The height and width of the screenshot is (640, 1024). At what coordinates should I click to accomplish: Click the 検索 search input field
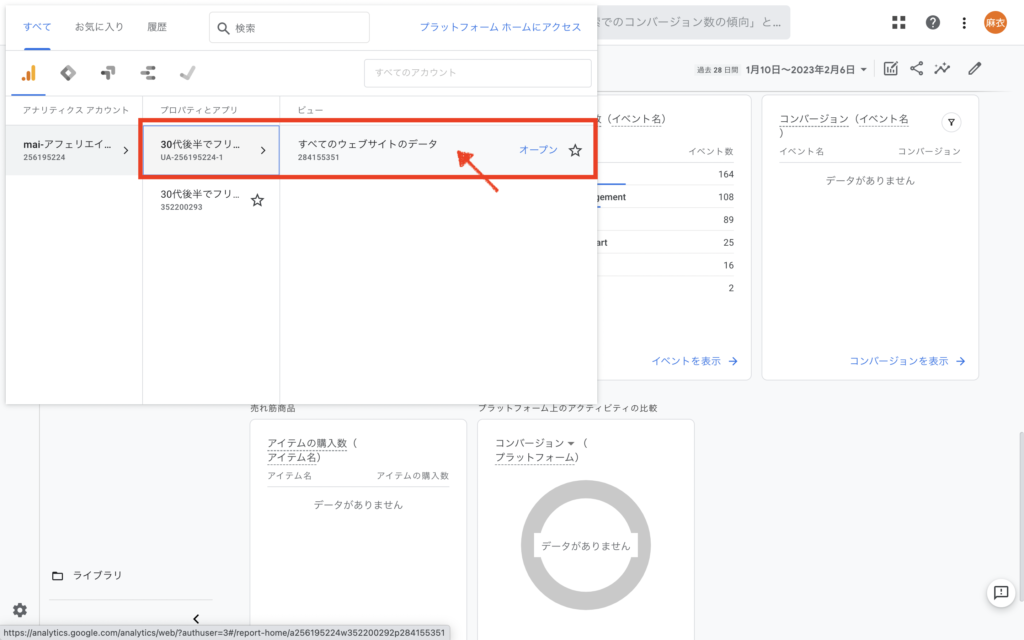tap(289, 27)
